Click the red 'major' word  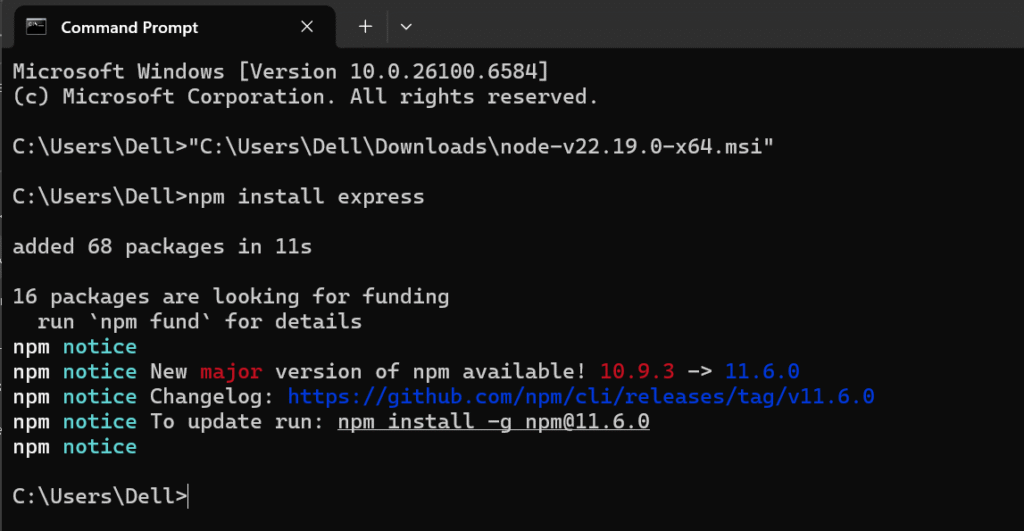click(231, 372)
